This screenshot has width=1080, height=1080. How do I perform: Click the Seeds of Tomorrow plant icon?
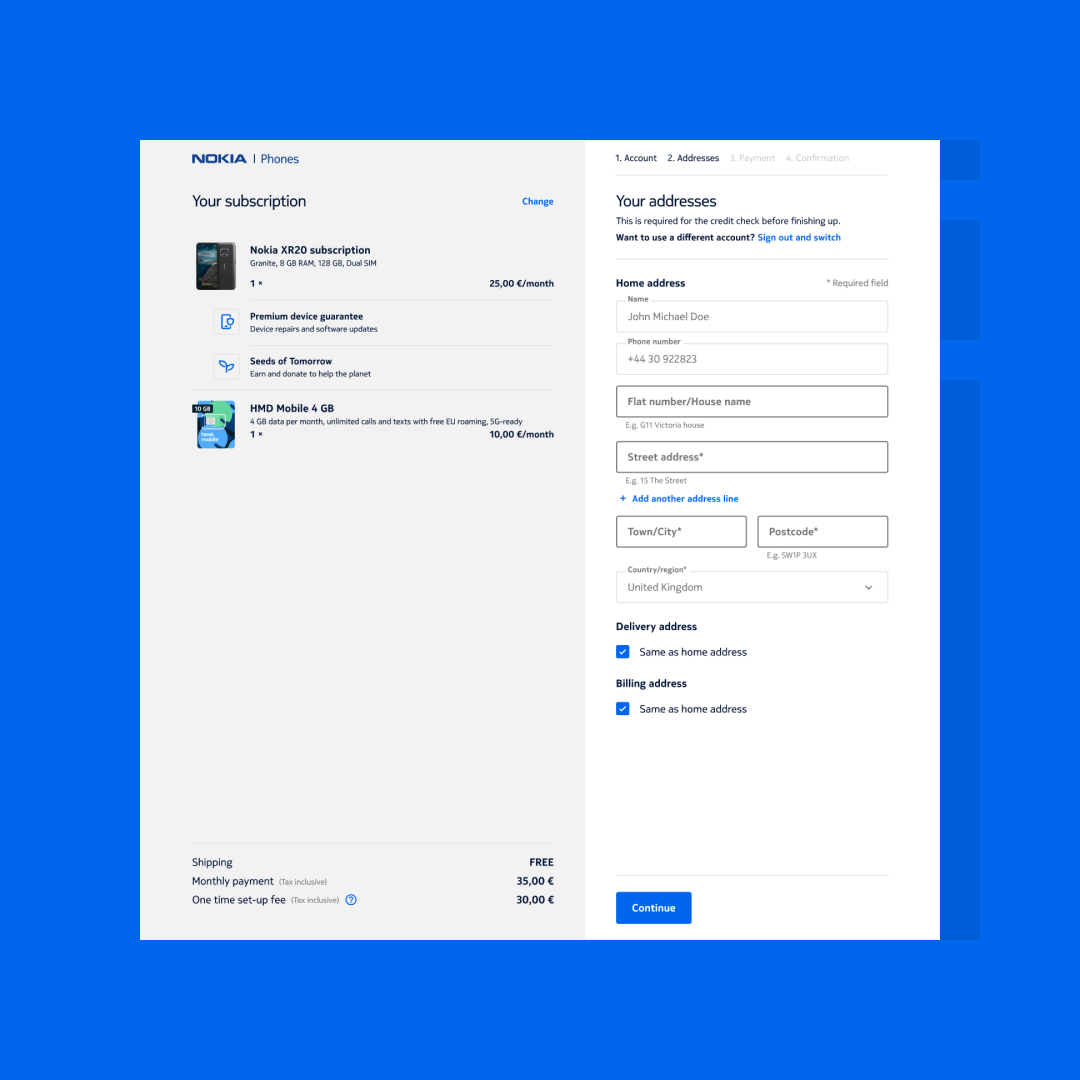(227, 366)
